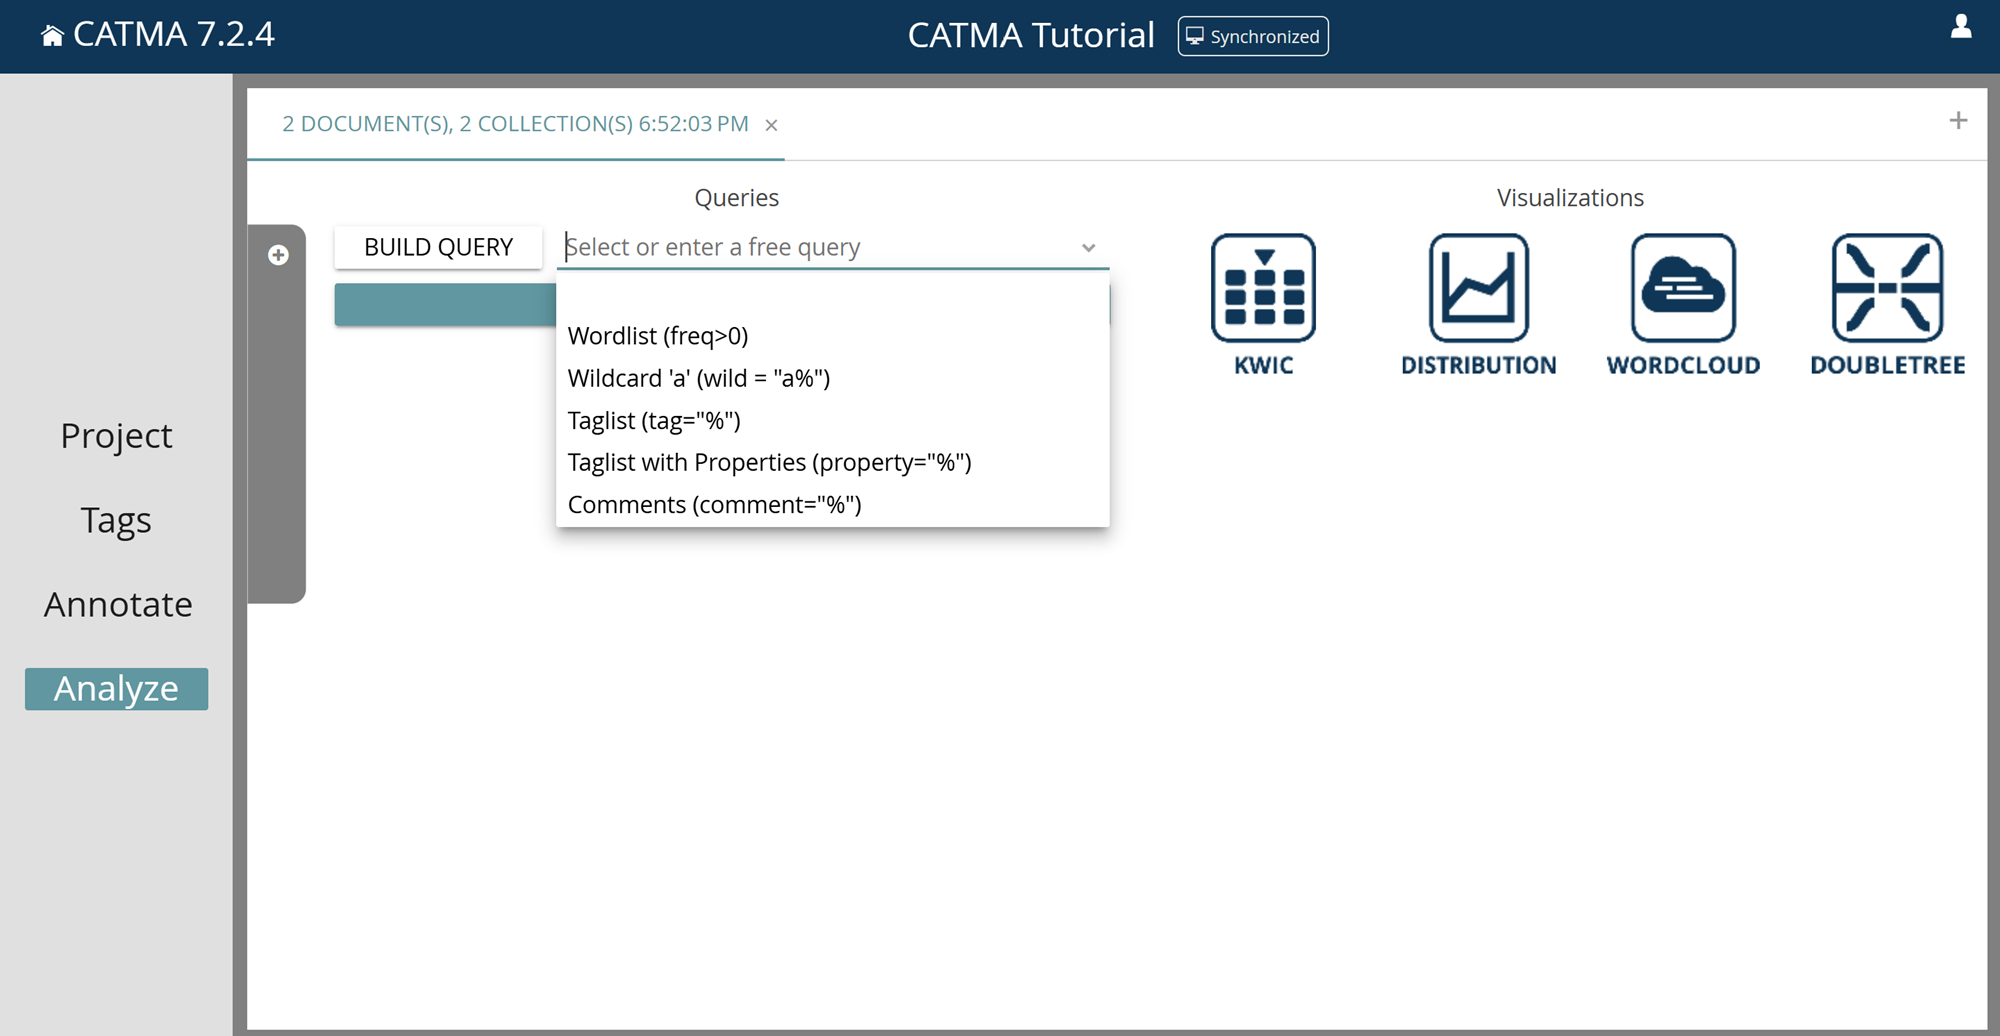This screenshot has width=2000, height=1036.
Task: Open the KWIC visualization
Action: (x=1263, y=290)
